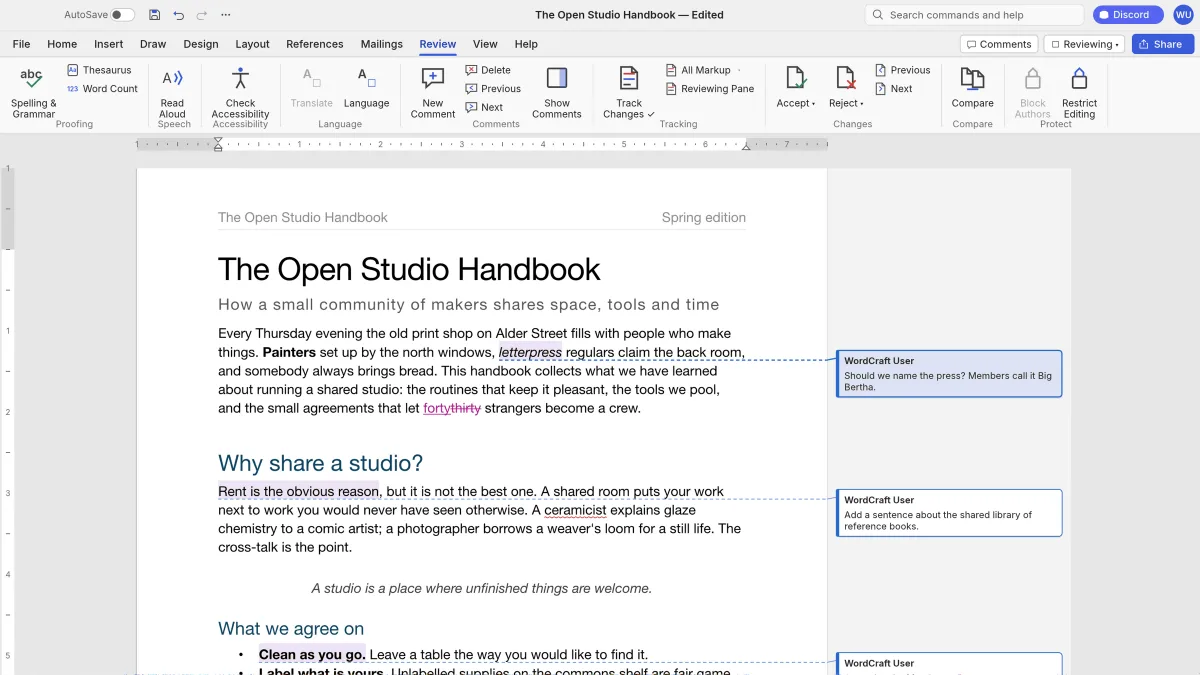This screenshot has height=675, width=1200.
Task: Open Compare documents tool
Action: 972,88
